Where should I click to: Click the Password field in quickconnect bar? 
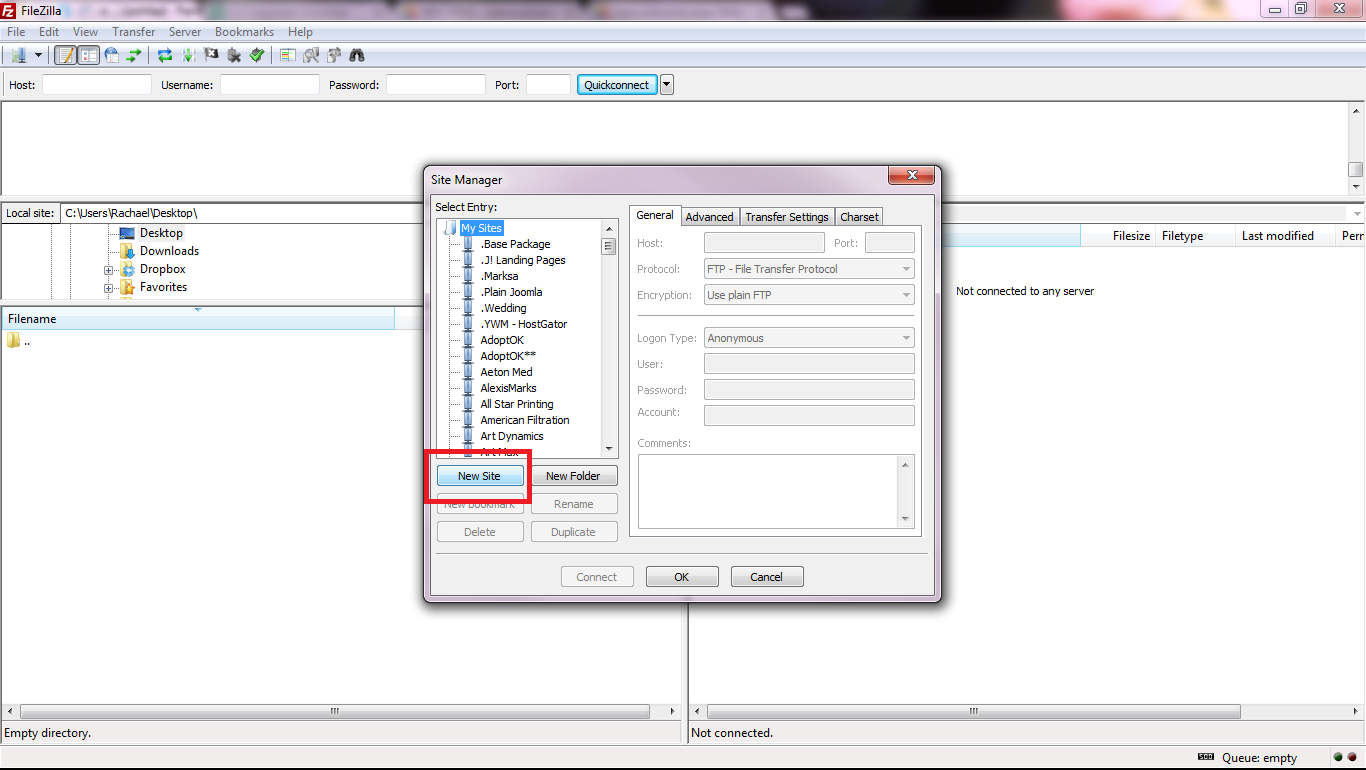point(436,85)
